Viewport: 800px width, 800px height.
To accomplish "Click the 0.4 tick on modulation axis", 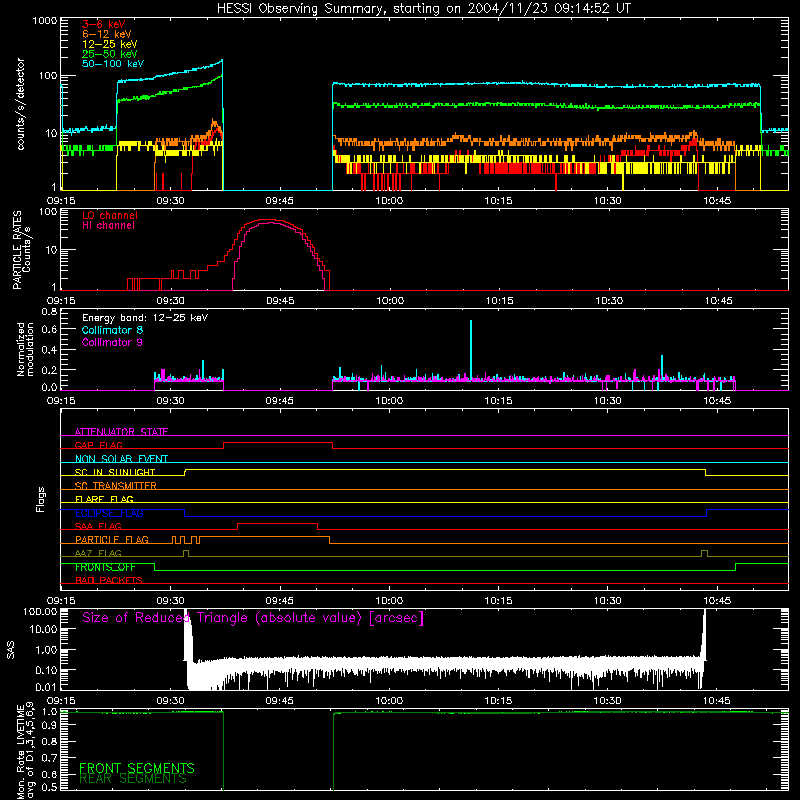I will tap(49, 350).
